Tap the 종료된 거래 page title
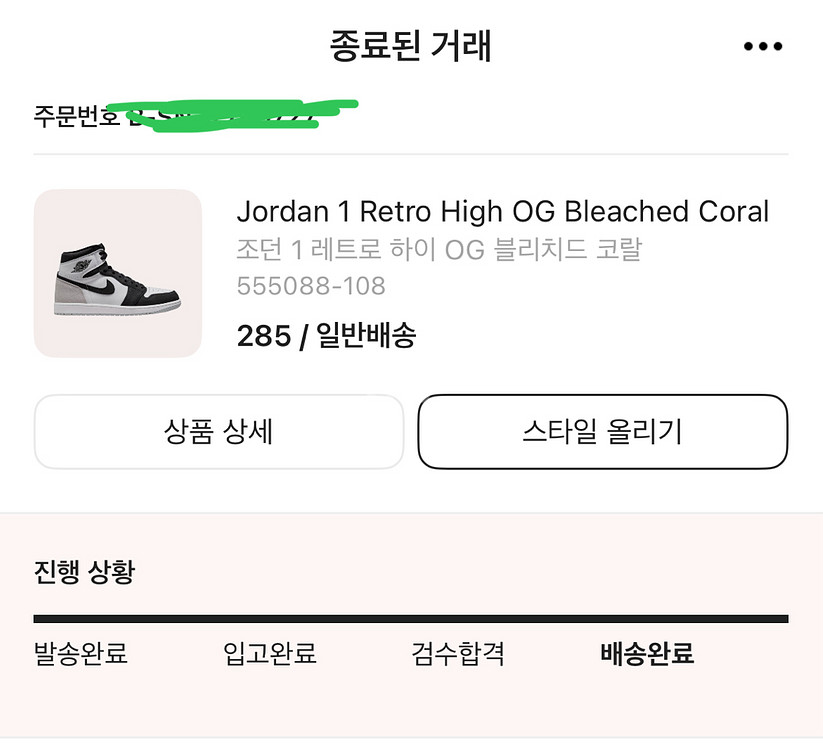823x750 pixels. [x=411, y=45]
